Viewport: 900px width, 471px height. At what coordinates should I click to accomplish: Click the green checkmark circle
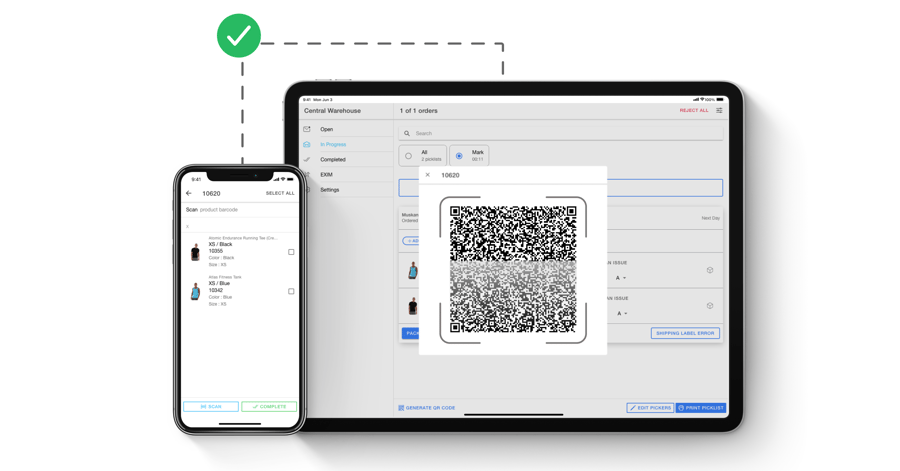(239, 36)
